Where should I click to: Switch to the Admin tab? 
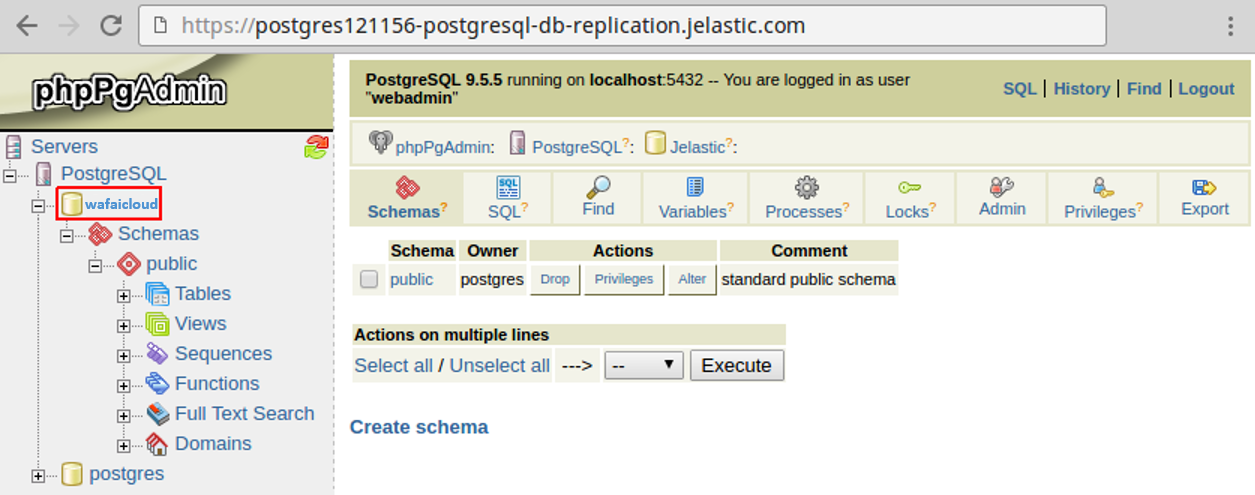click(x=1002, y=198)
